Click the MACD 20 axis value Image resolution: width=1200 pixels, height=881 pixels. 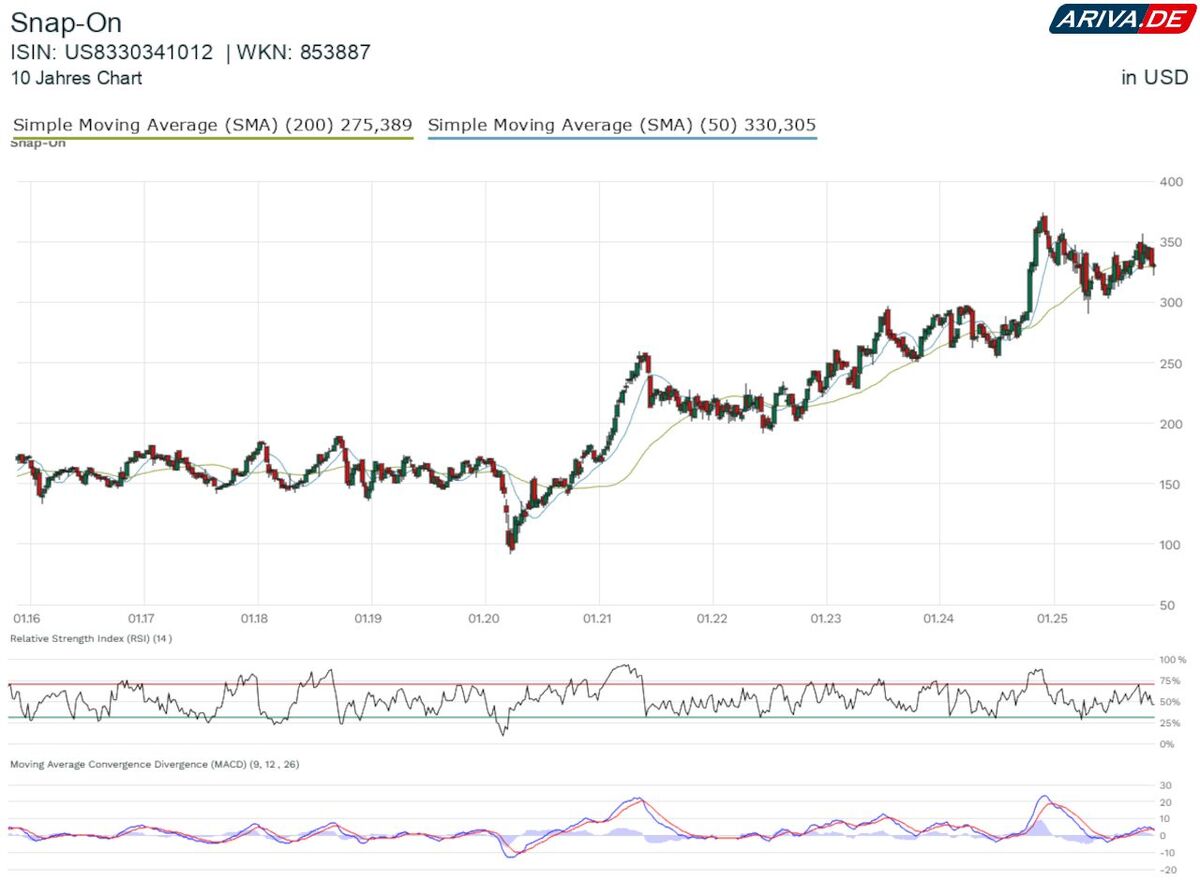click(1166, 802)
